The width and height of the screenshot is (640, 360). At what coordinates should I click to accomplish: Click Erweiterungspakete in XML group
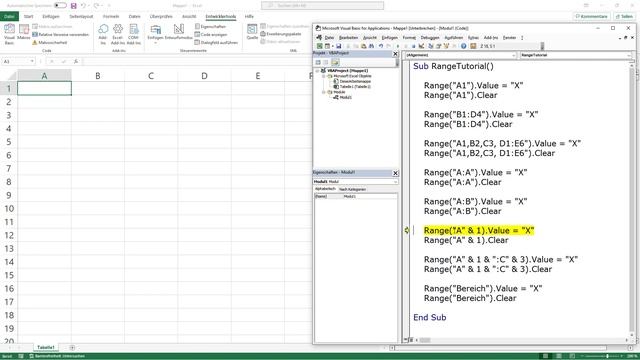281,34
